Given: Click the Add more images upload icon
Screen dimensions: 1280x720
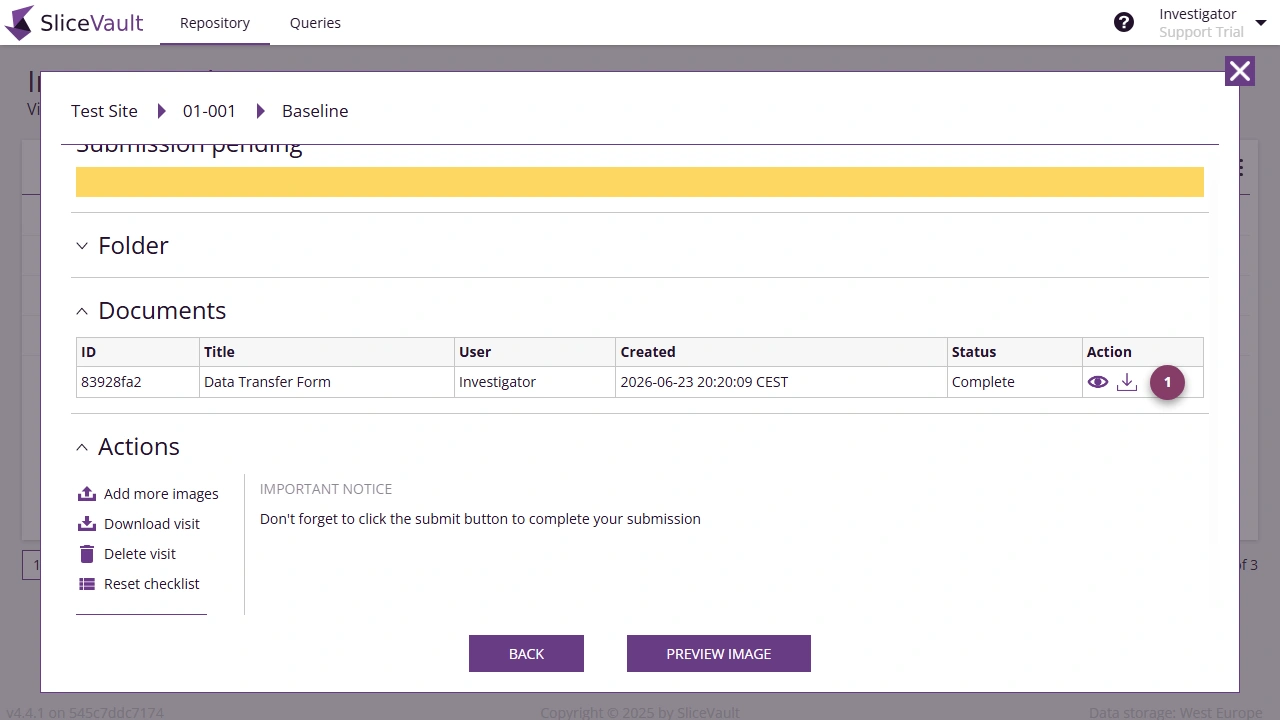Looking at the screenshot, I should (87, 494).
